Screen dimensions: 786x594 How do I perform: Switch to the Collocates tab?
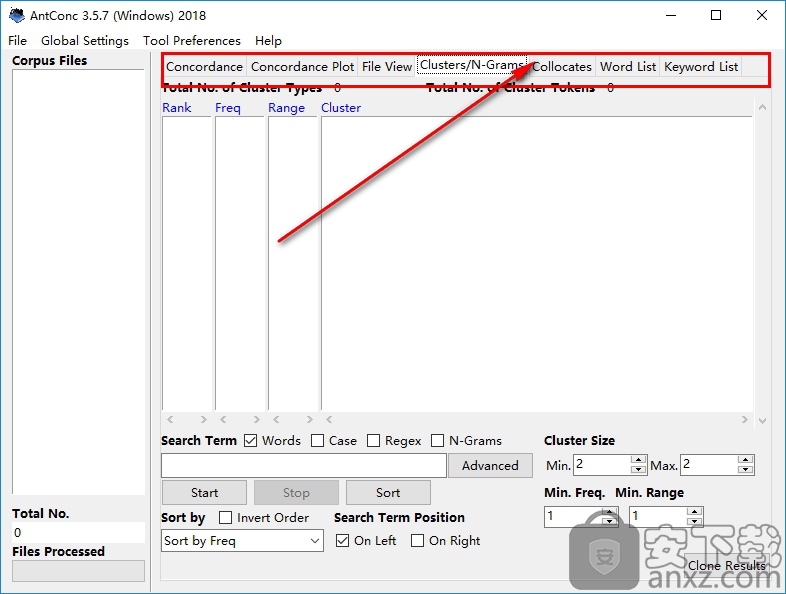tap(561, 67)
